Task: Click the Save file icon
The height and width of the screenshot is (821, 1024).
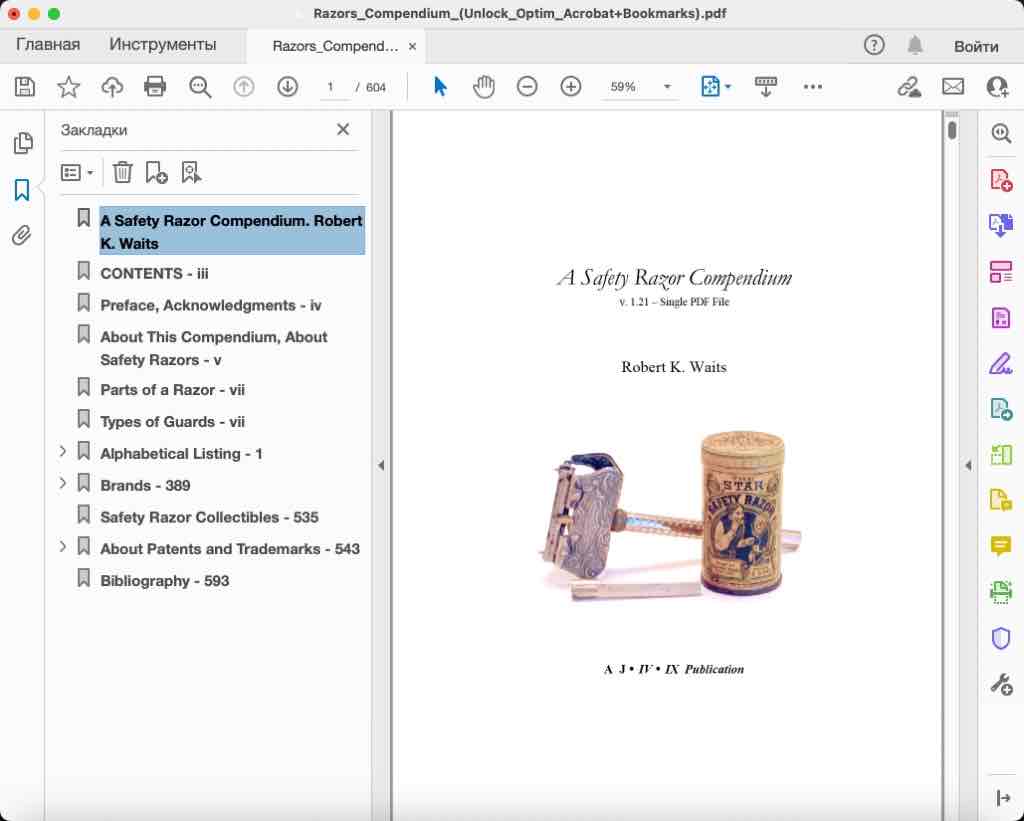Action: point(25,87)
